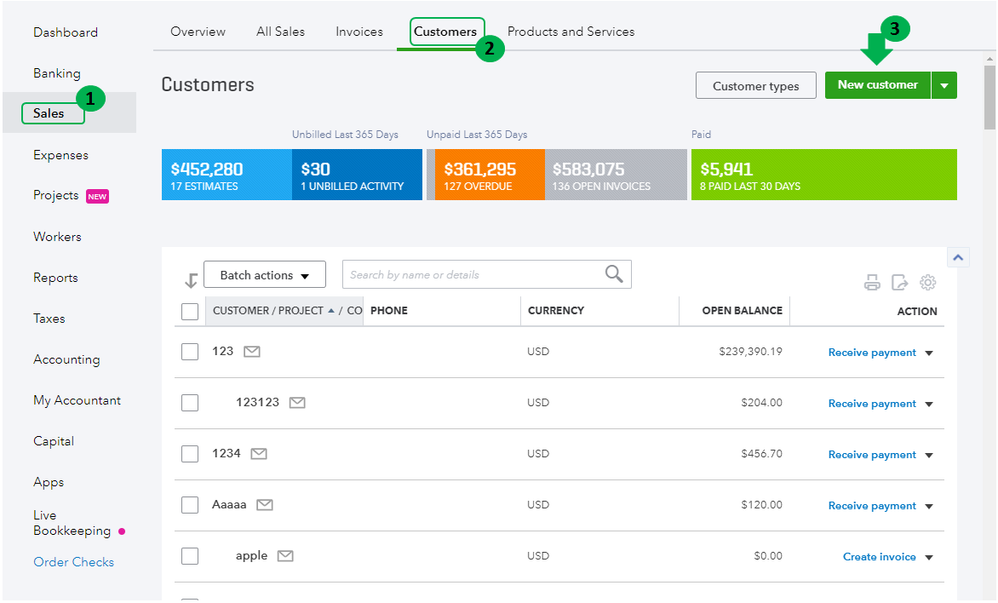Open Sales in the sidebar
998x603 pixels.
(48, 113)
